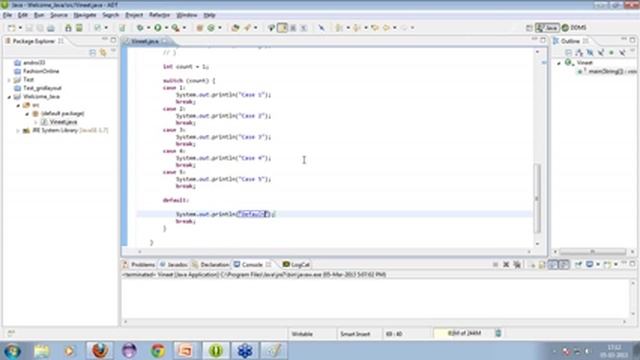Toggle Hide Local Types in Outline
Screen dimensions: 640x360
[622, 52]
